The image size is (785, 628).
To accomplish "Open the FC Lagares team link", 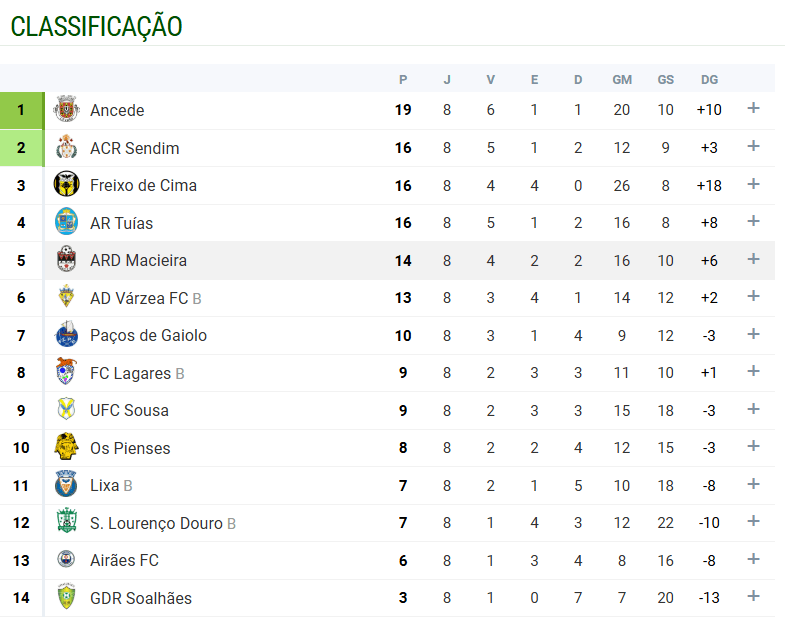I will click(x=130, y=373).
